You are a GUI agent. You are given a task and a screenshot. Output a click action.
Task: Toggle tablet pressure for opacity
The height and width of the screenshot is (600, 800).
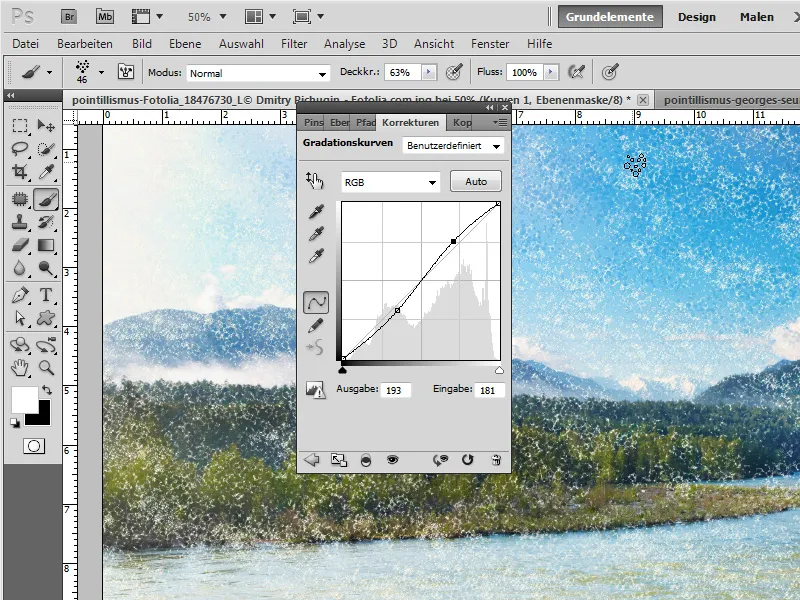coord(454,72)
